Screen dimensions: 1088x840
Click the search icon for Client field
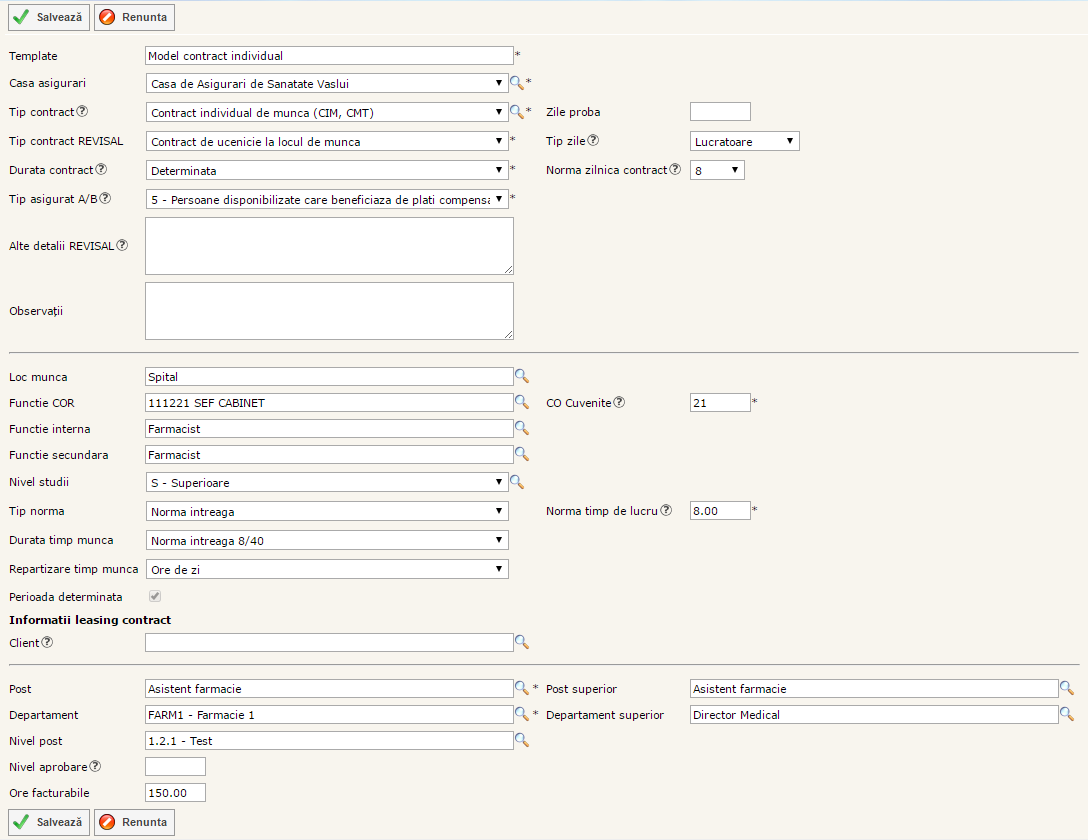tap(521, 642)
